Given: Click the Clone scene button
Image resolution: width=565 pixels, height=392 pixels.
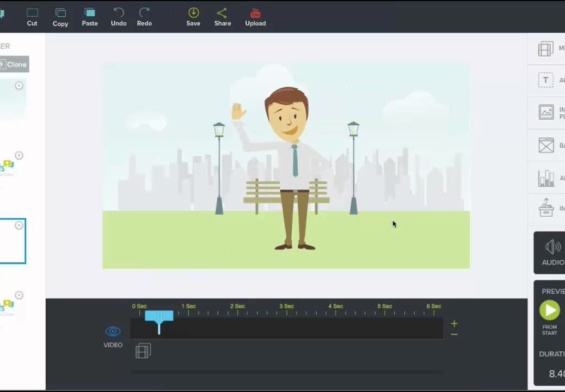Looking at the screenshot, I should click(x=14, y=64).
